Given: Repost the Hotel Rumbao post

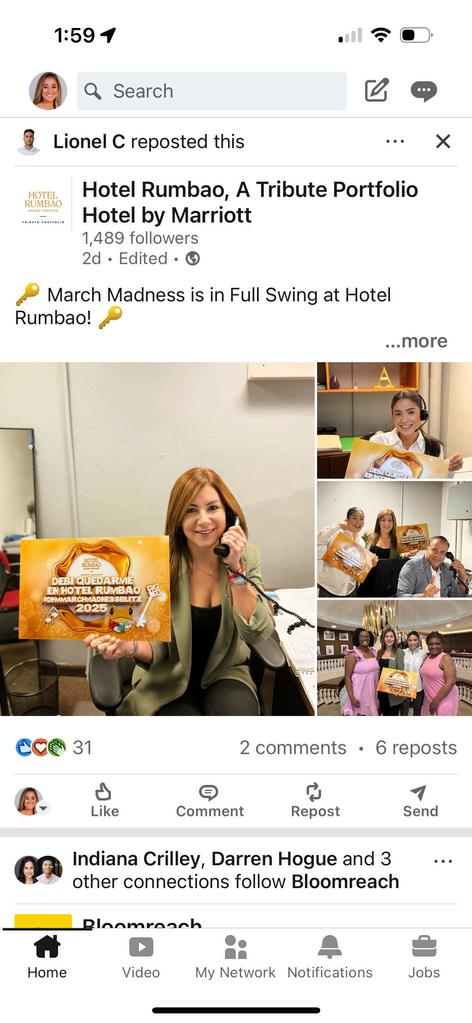Looking at the screenshot, I should click(x=315, y=801).
